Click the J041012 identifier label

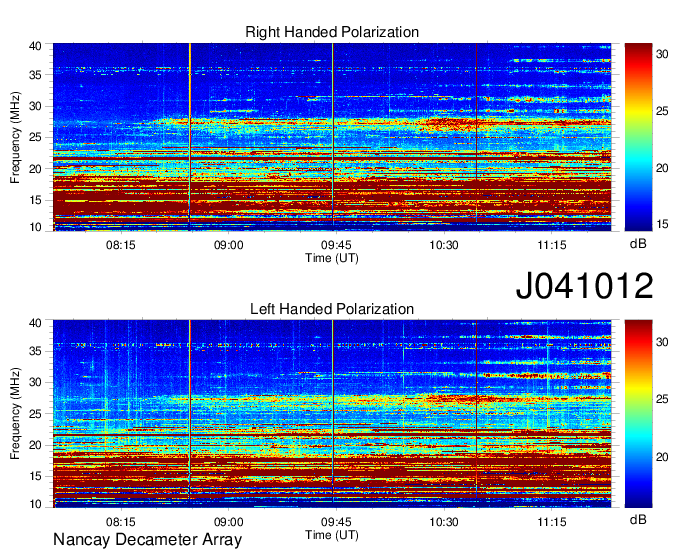584,285
